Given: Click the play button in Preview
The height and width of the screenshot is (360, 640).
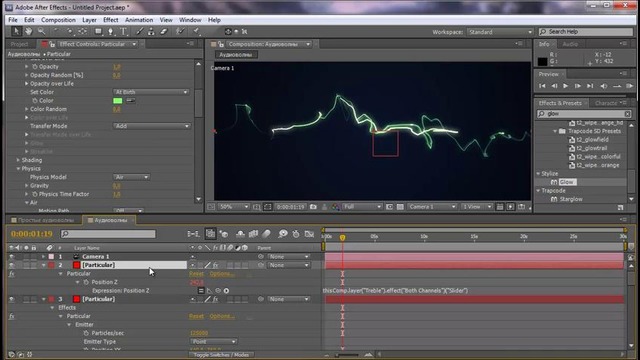Looking at the screenshot, I should click(x=565, y=86).
